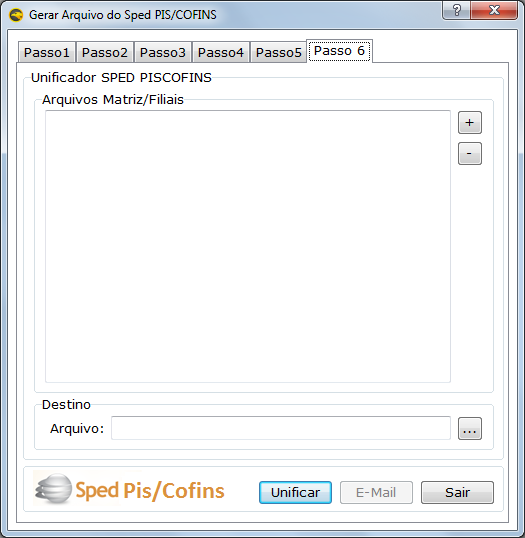The height and width of the screenshot is (538, 525).
Task: Open the destination browse button with ellipsis
Action: (470, 428)
